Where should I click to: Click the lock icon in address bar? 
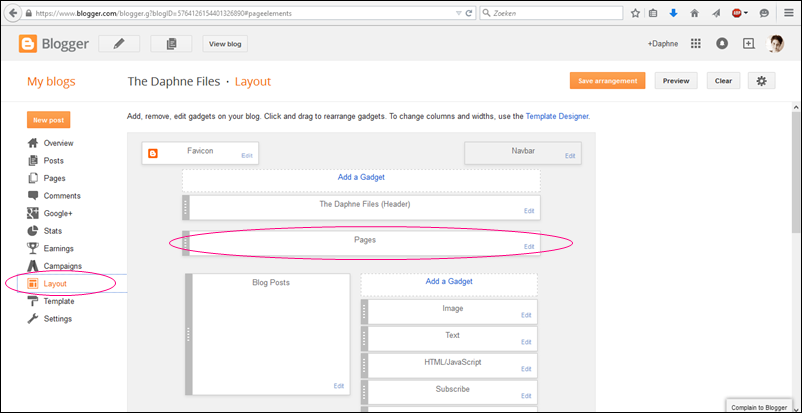pyautogui.click(x=28, y=13)
